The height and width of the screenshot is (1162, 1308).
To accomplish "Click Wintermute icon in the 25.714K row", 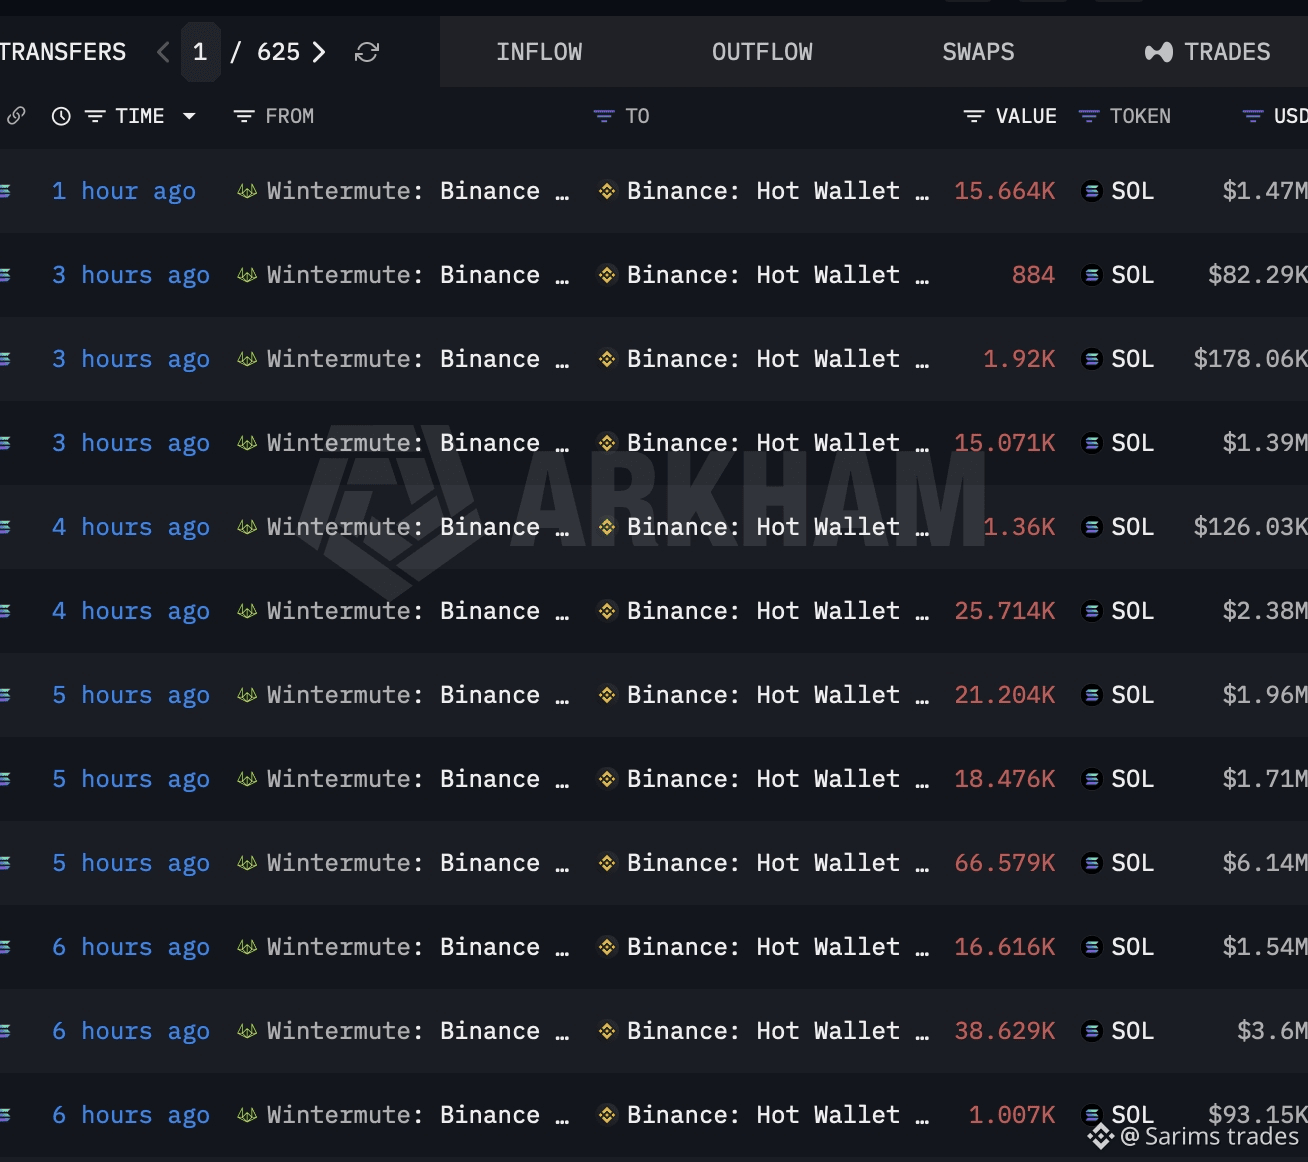I will pos(247,611).
